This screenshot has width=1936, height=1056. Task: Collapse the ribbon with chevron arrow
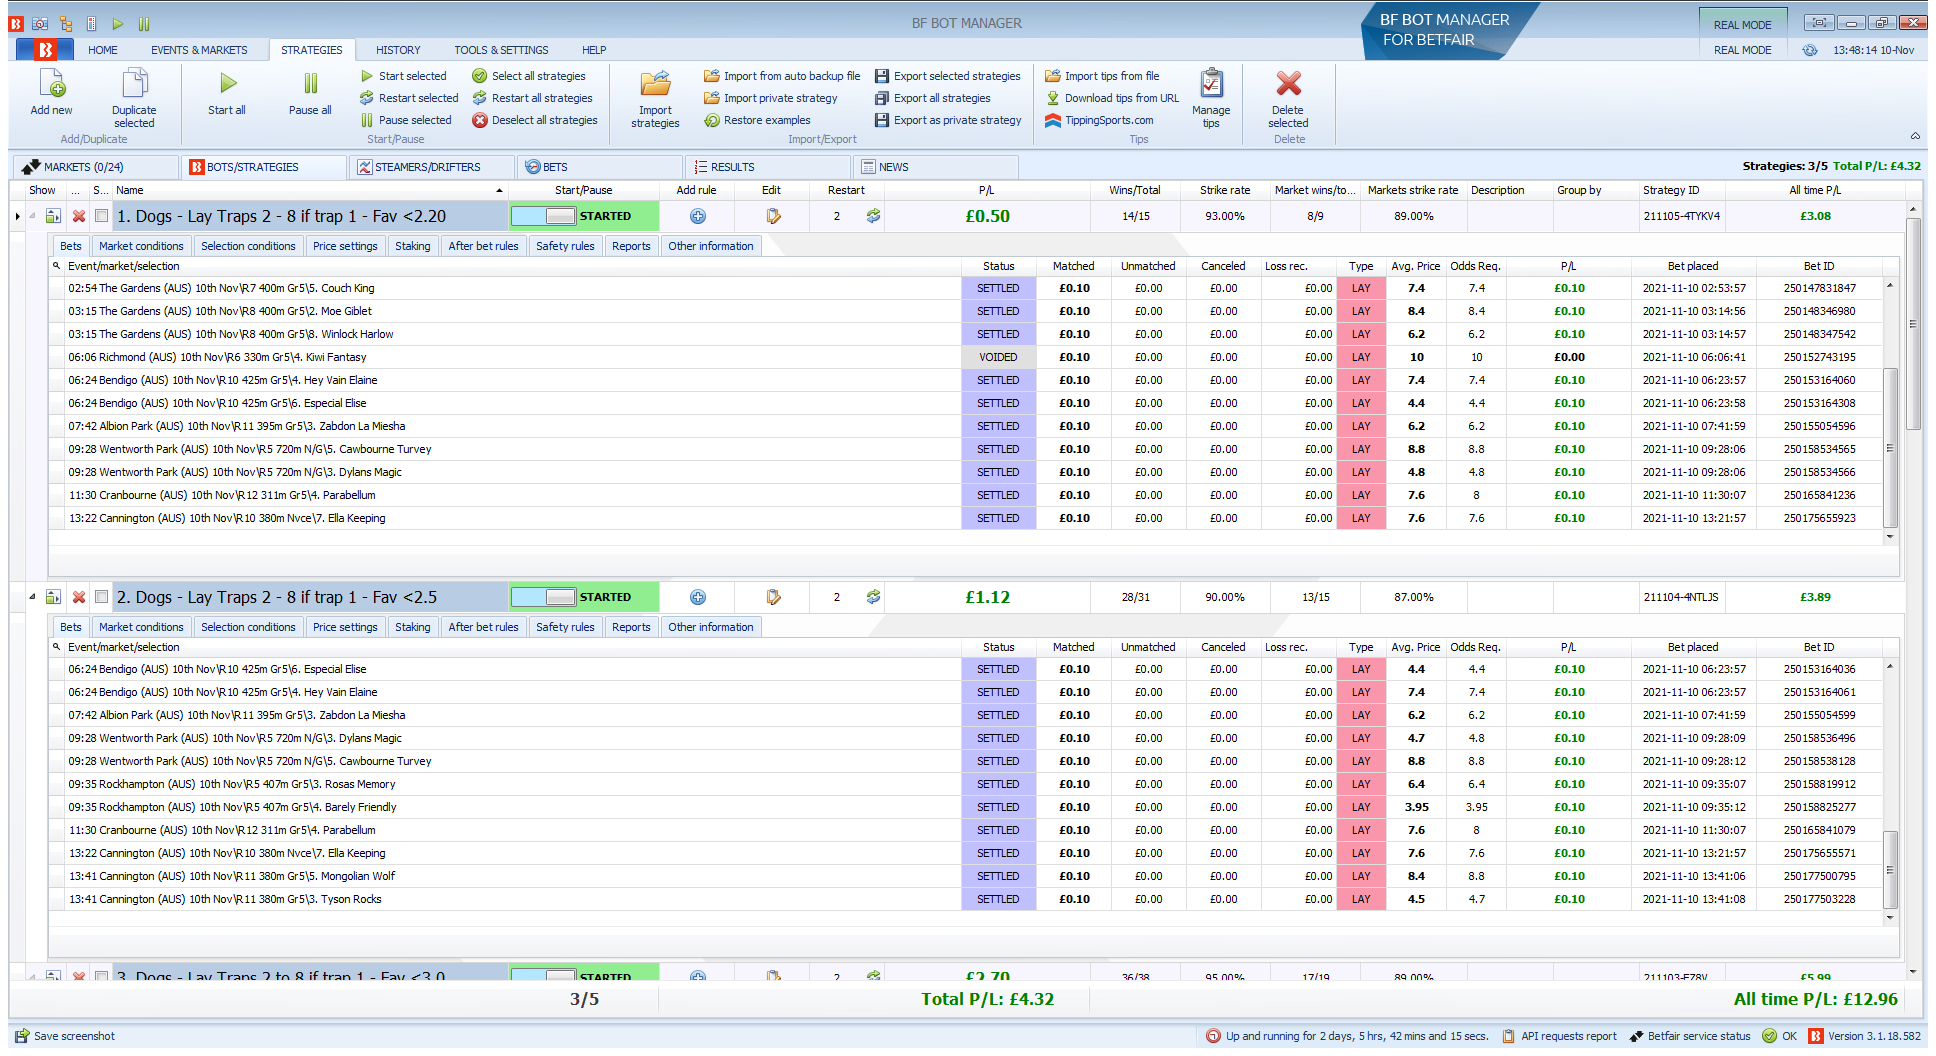[x=1915, y=136]
